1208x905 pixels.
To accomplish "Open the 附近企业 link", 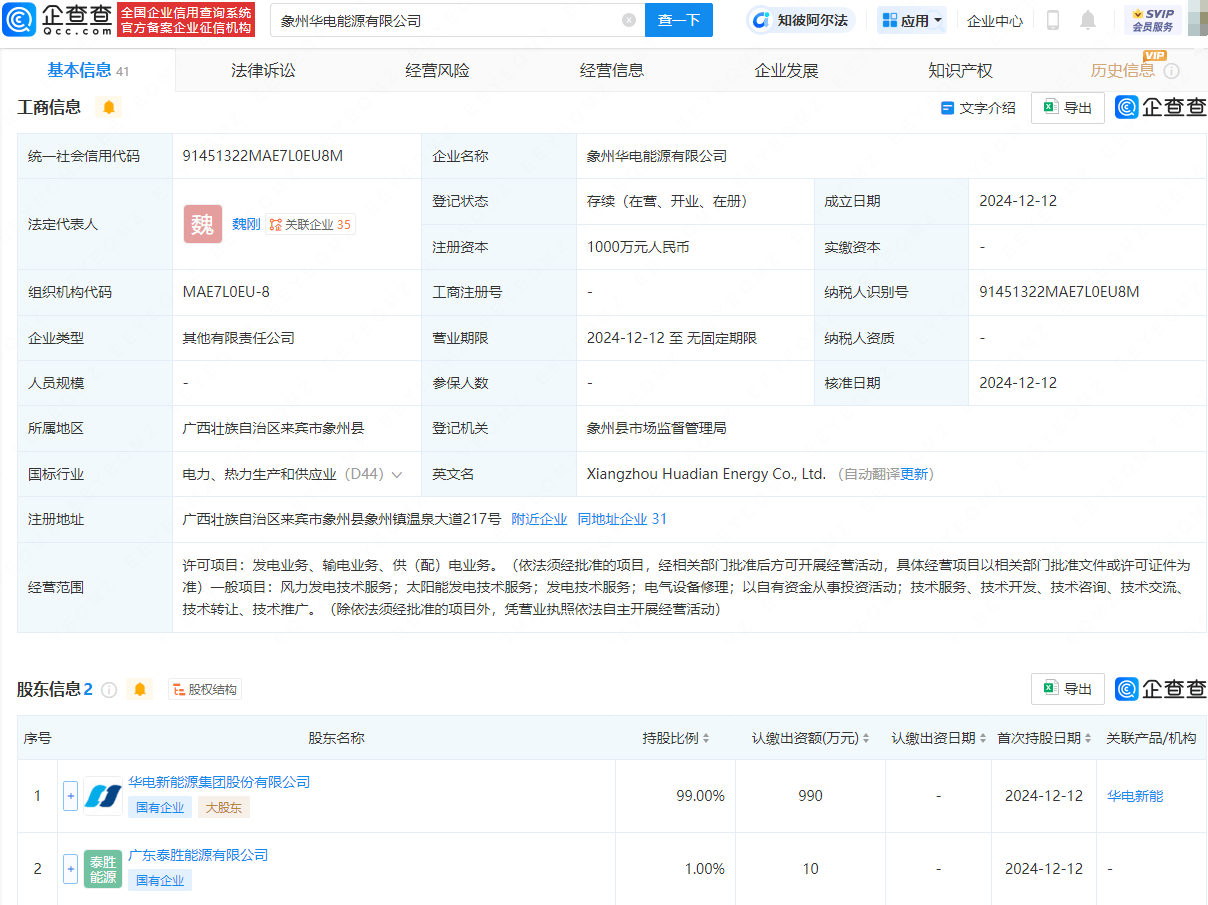I will coord(540,519).
